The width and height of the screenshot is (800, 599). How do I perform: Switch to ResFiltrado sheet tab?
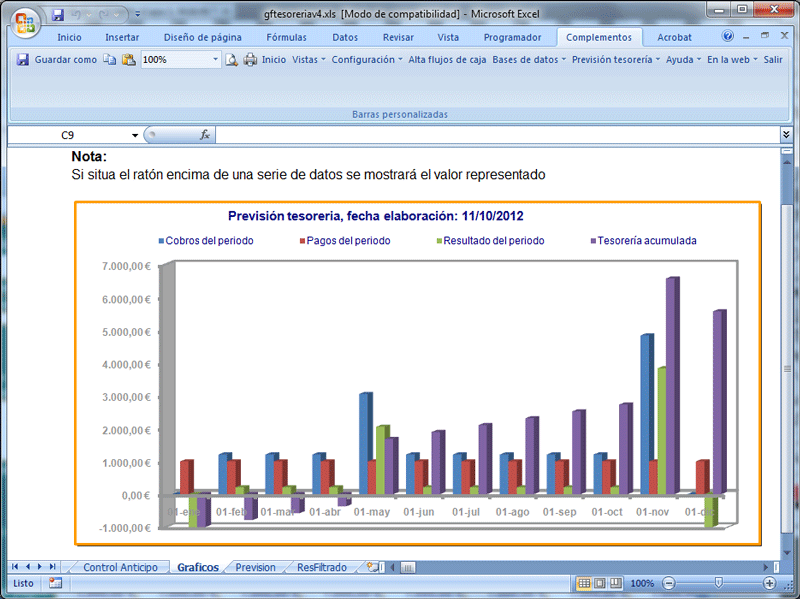pos(322,567)
